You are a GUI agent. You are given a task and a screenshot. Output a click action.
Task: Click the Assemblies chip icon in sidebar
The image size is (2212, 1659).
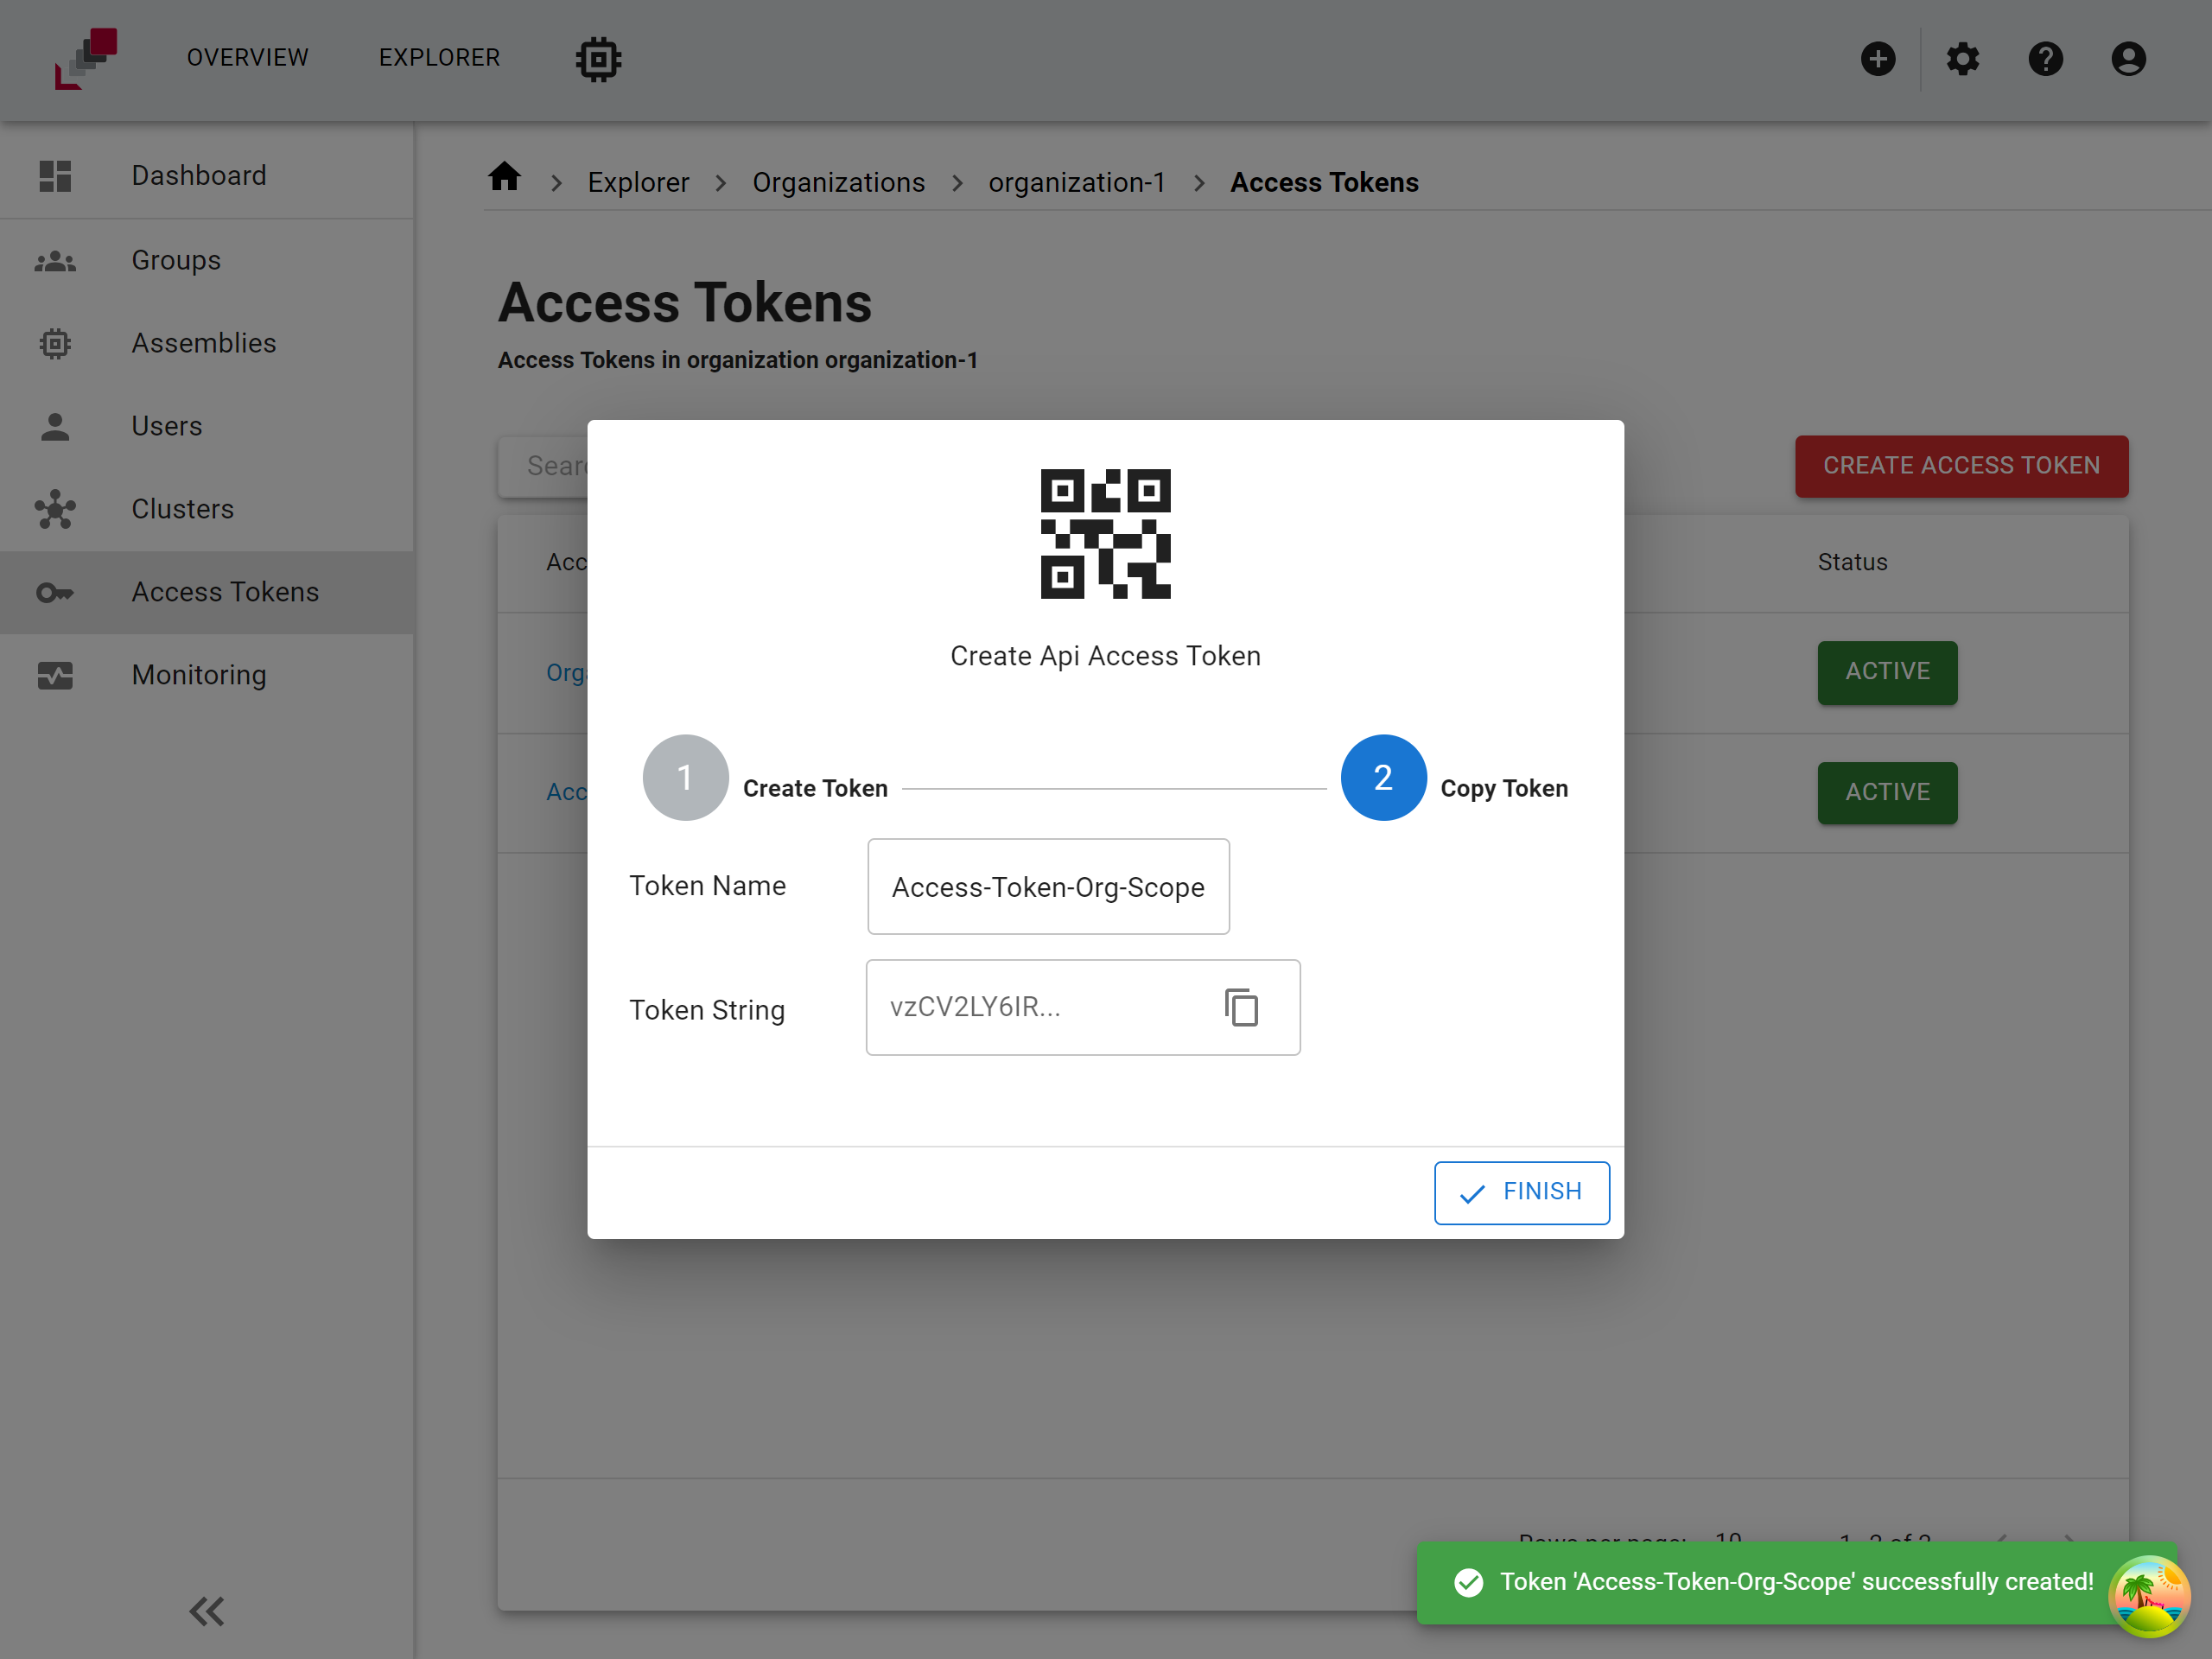tap(55, 343)
